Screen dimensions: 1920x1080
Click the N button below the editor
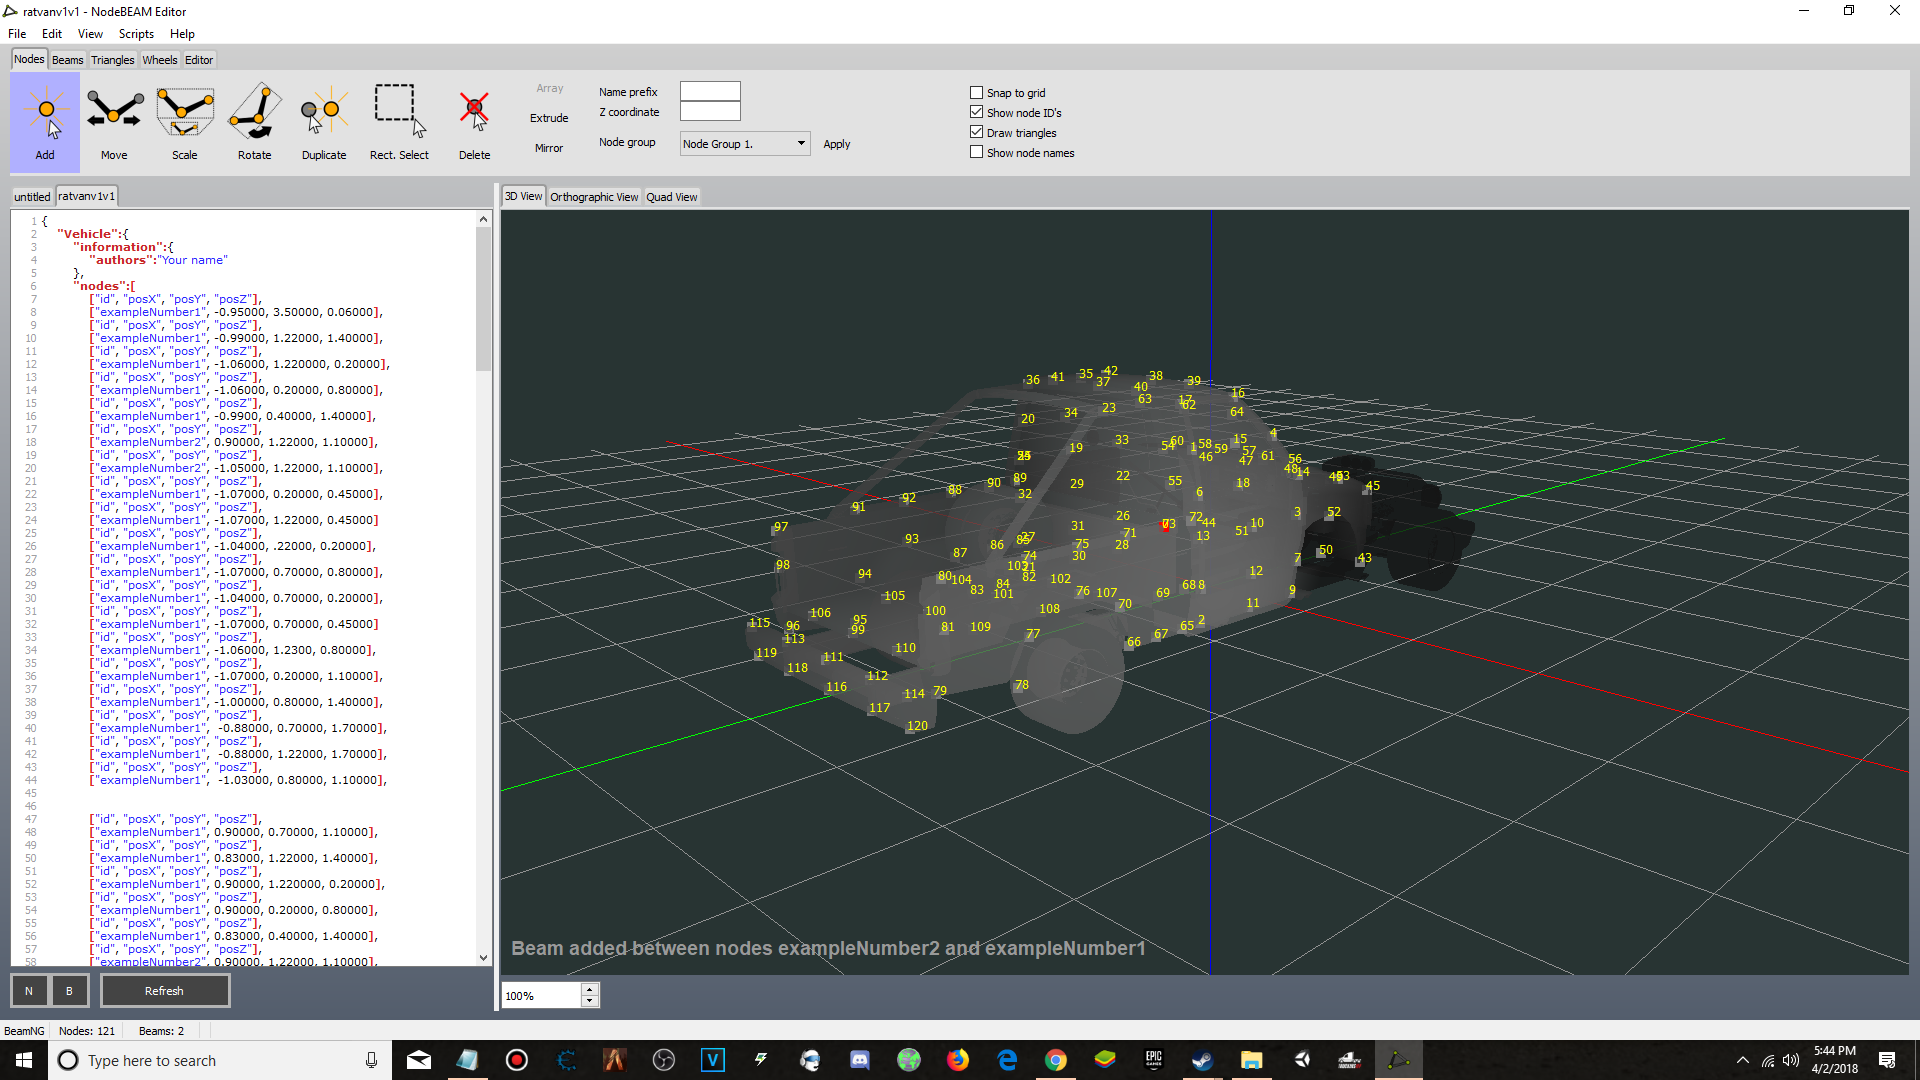click(x=29, y=991)
